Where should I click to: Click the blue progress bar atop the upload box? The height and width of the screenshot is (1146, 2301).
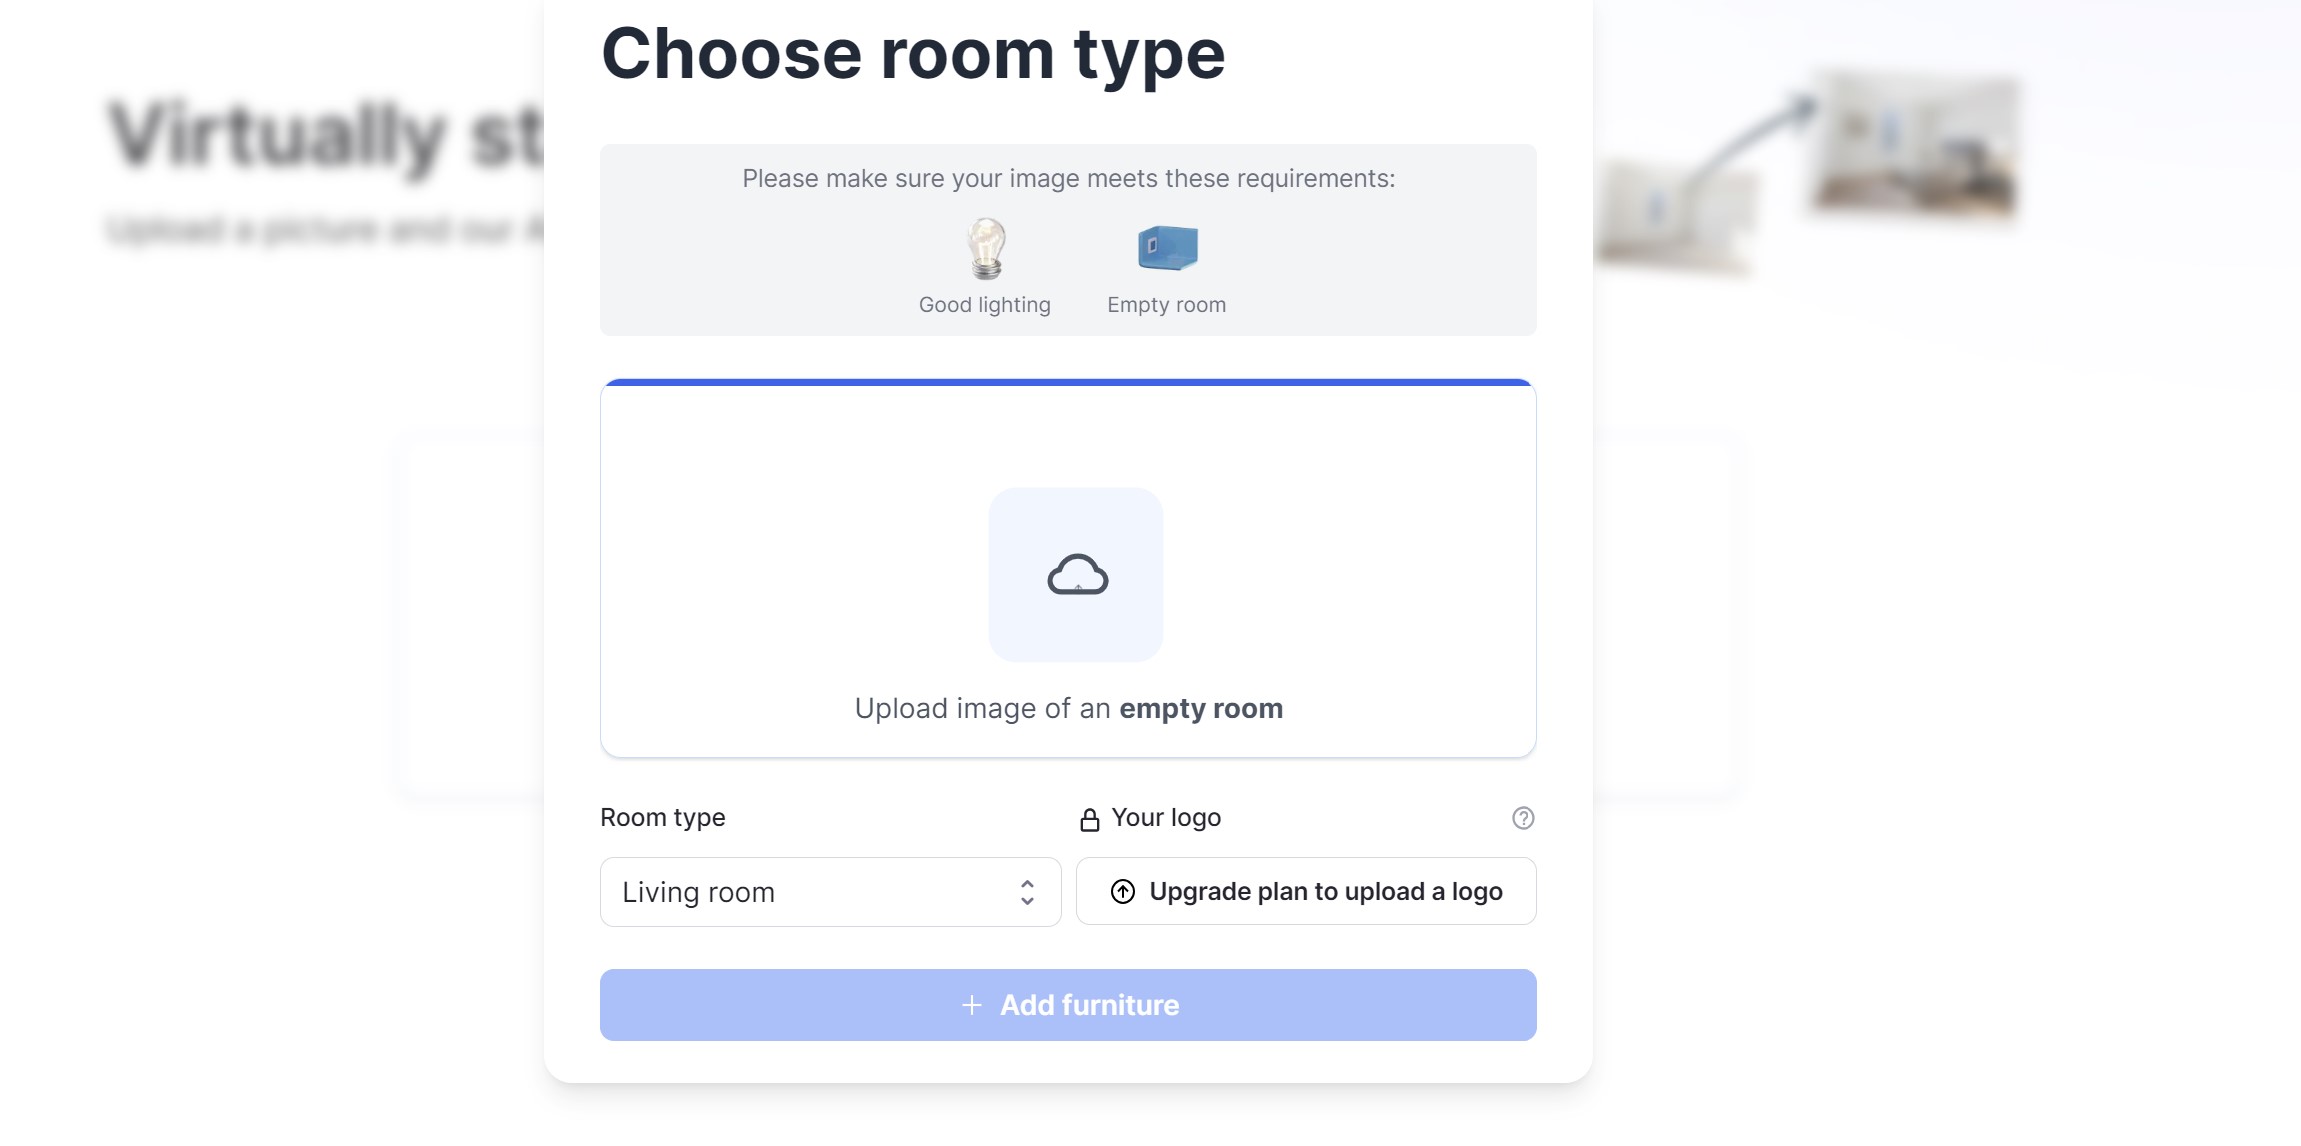1067,382
